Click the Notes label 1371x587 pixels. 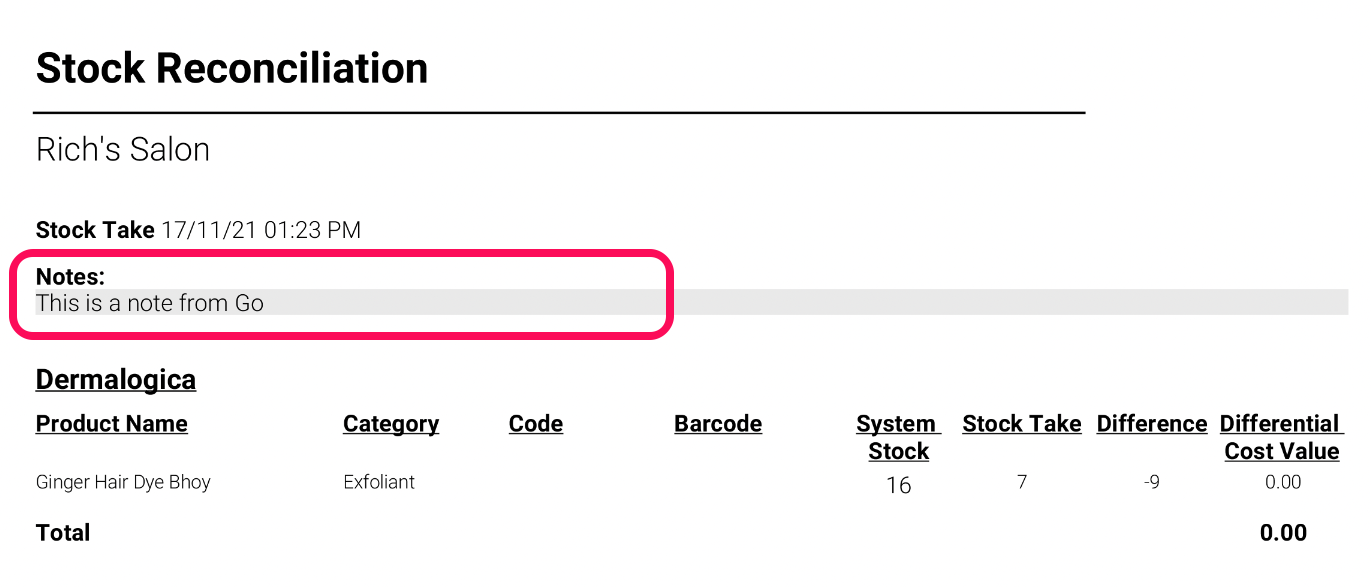[70, 277]
